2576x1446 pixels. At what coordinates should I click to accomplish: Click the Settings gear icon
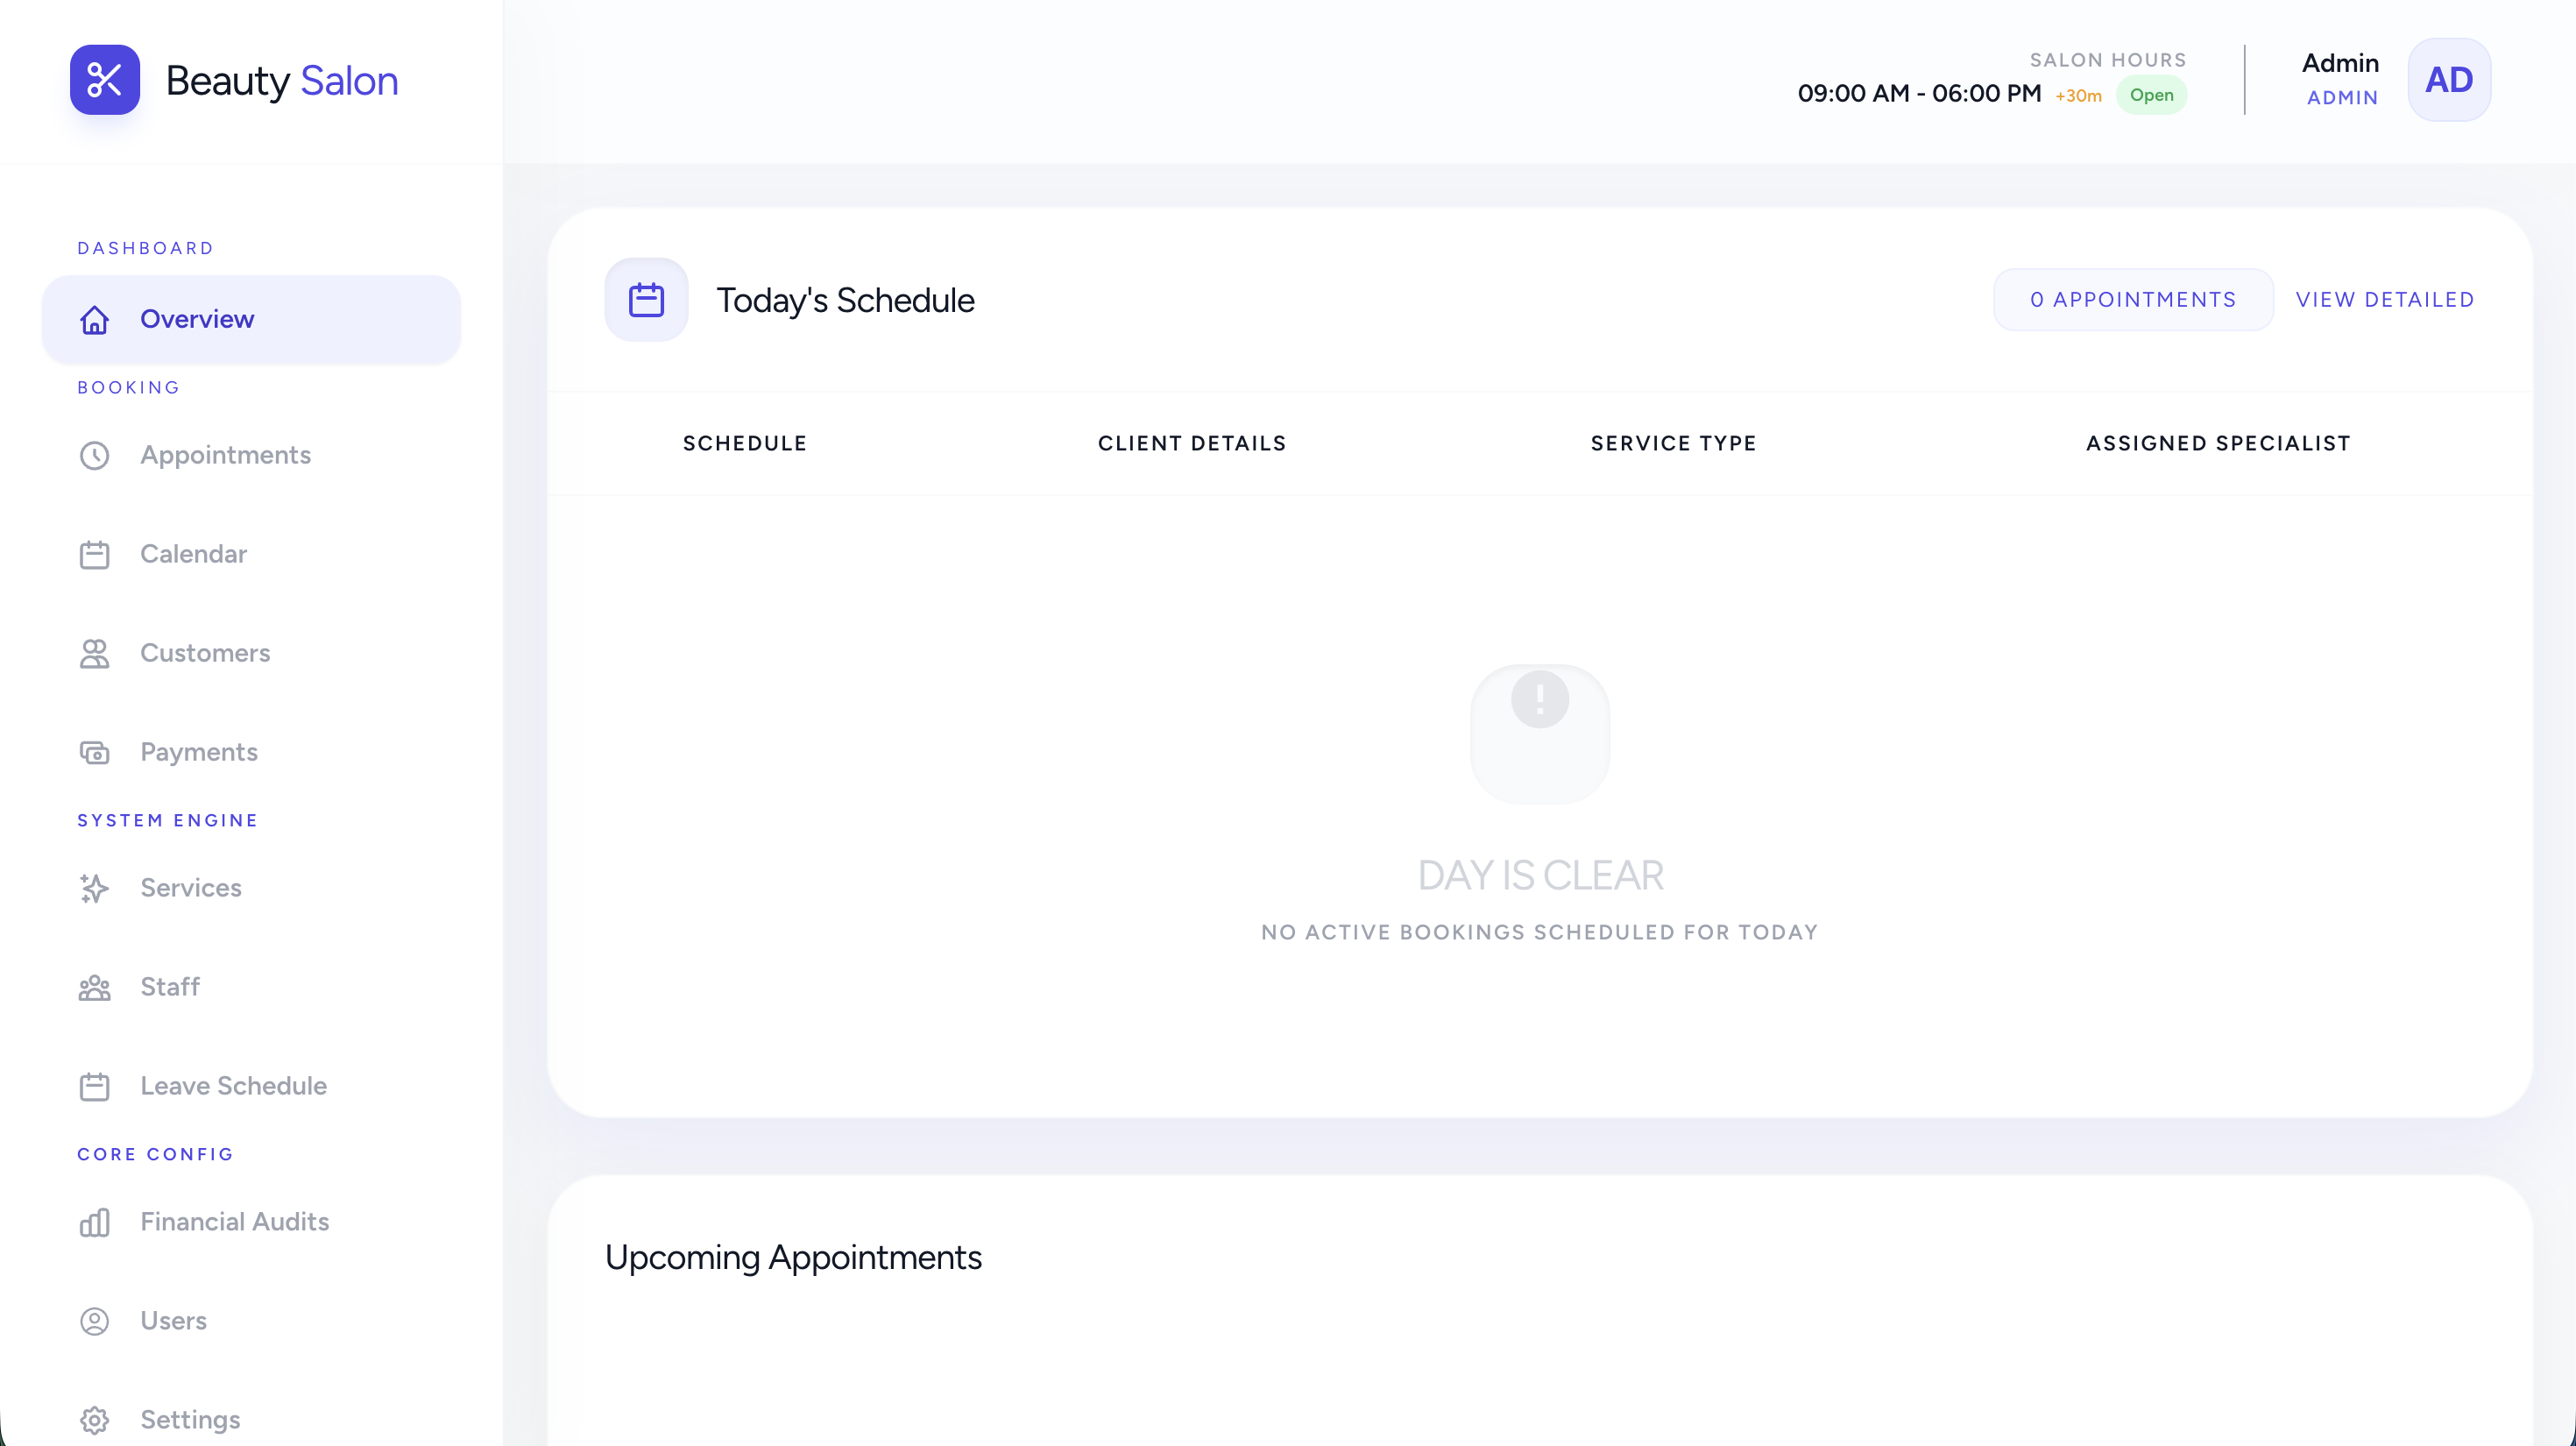[x=95, y=1421]
